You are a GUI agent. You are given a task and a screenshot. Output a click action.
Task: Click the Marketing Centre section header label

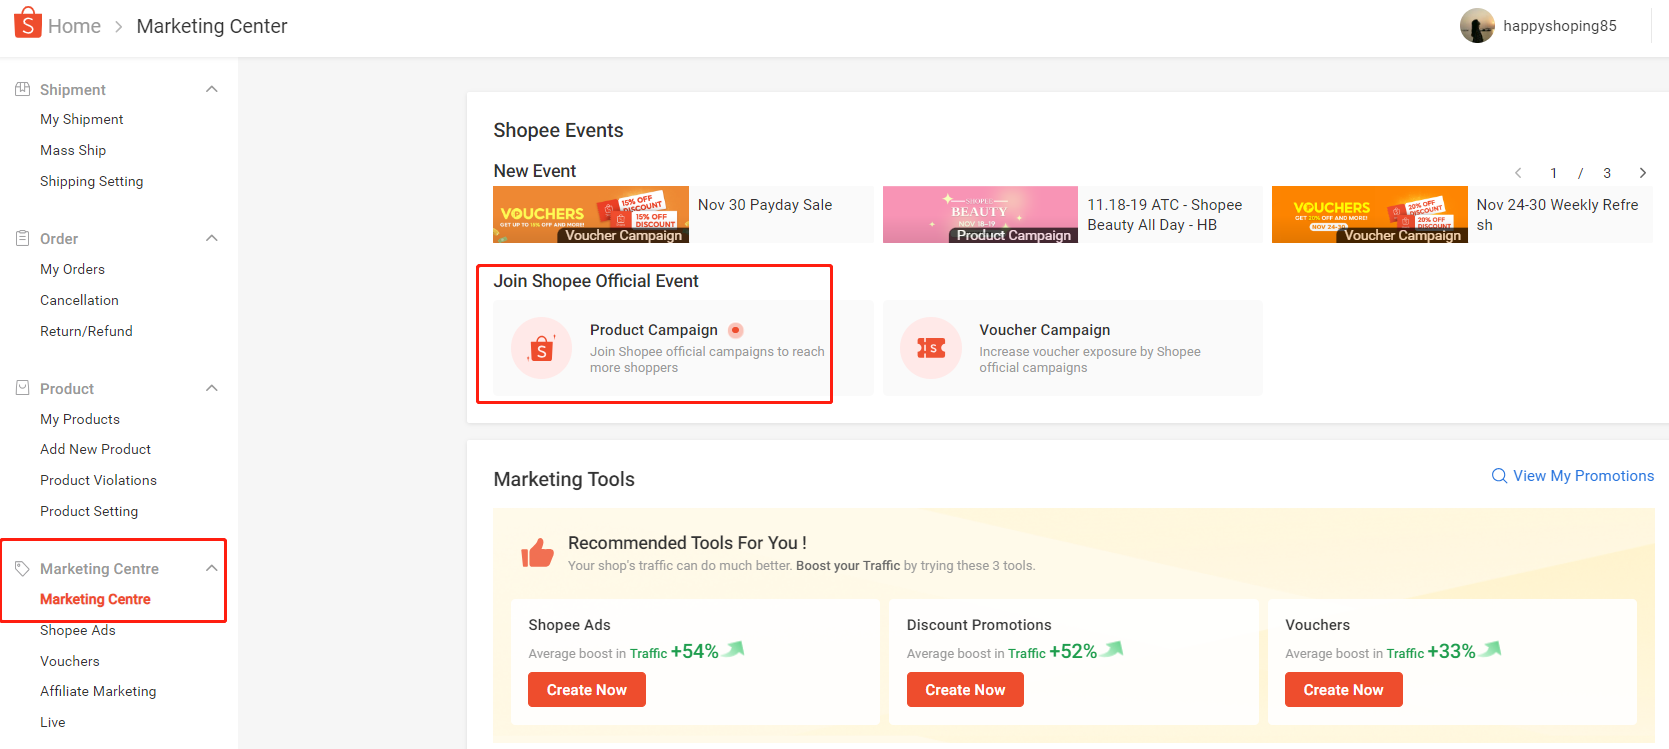(x=99, y=568)
